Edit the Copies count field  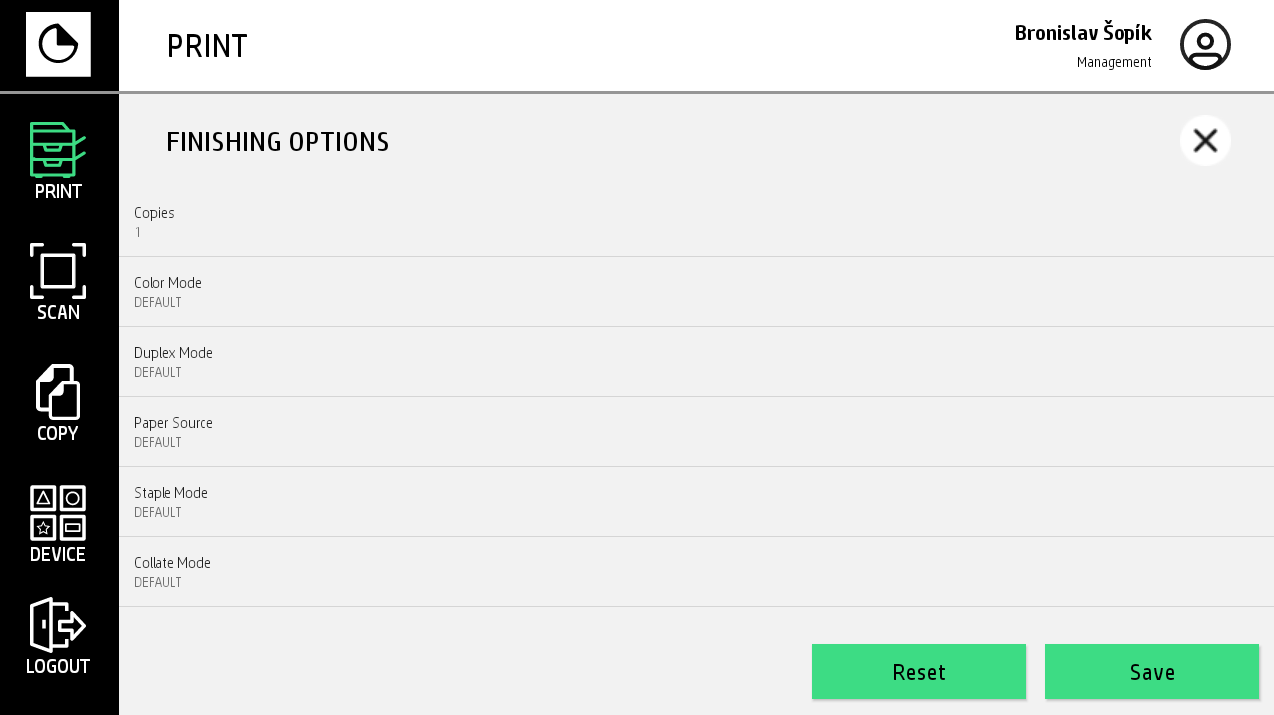pos(697,221)
